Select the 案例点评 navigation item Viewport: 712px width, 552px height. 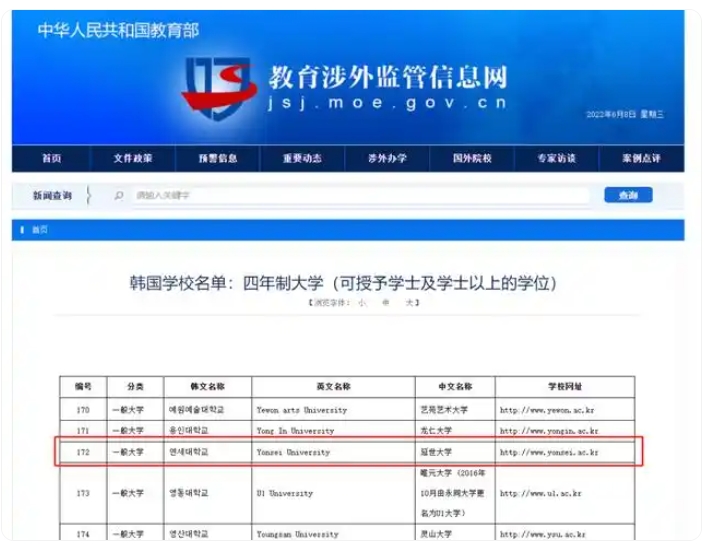click(x=640, y=159)
